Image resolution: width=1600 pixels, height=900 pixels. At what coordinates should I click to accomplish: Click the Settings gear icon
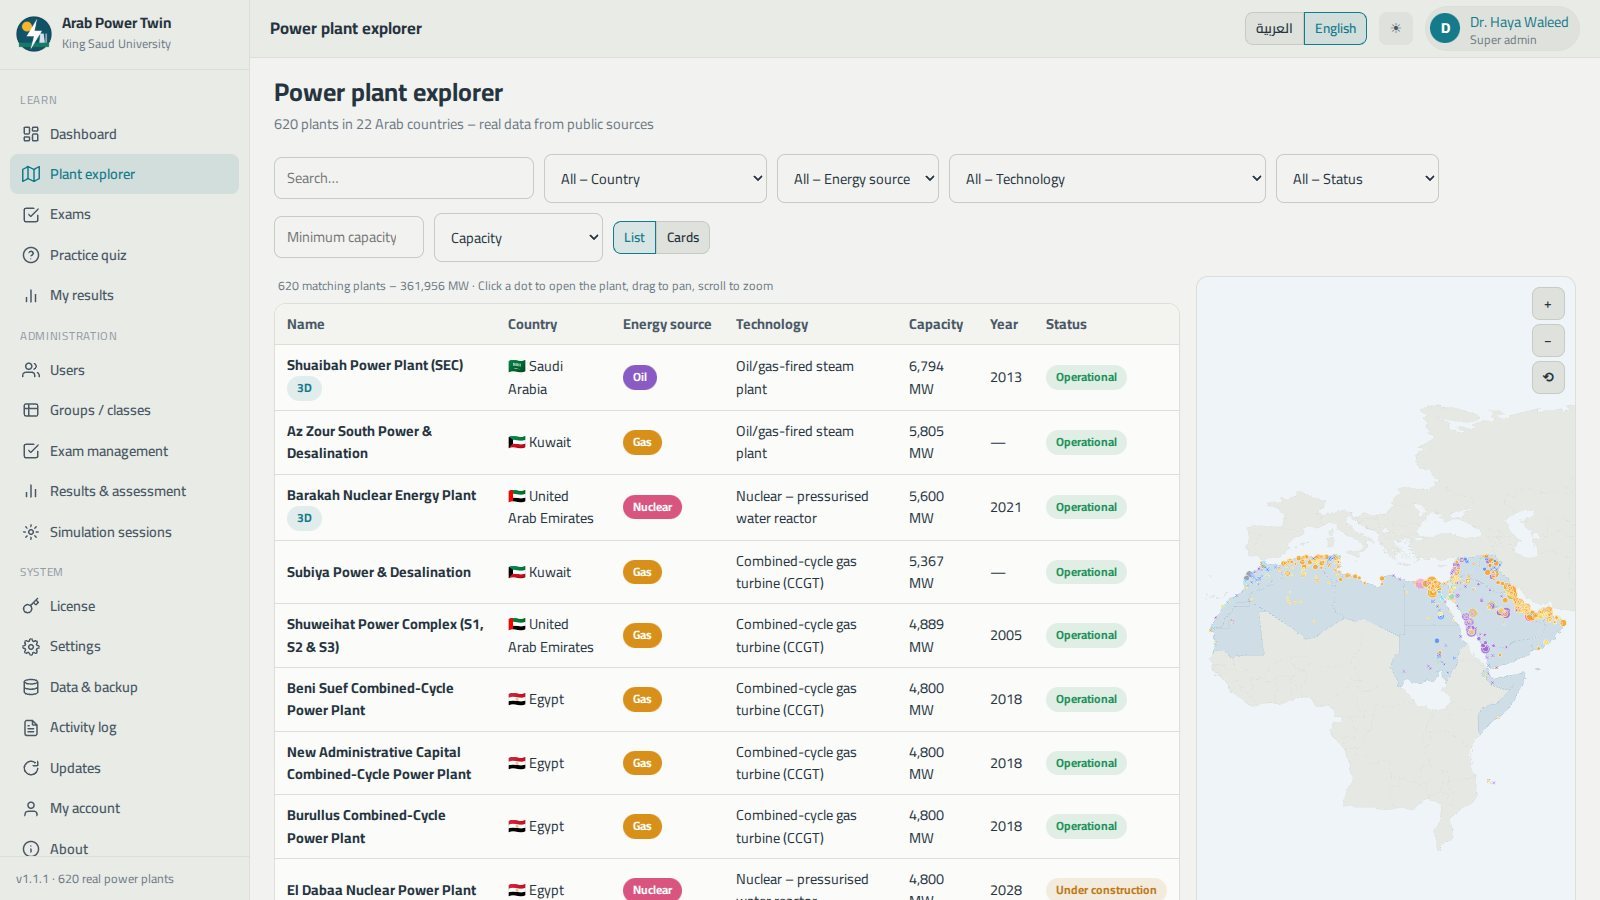pos(31,646)
